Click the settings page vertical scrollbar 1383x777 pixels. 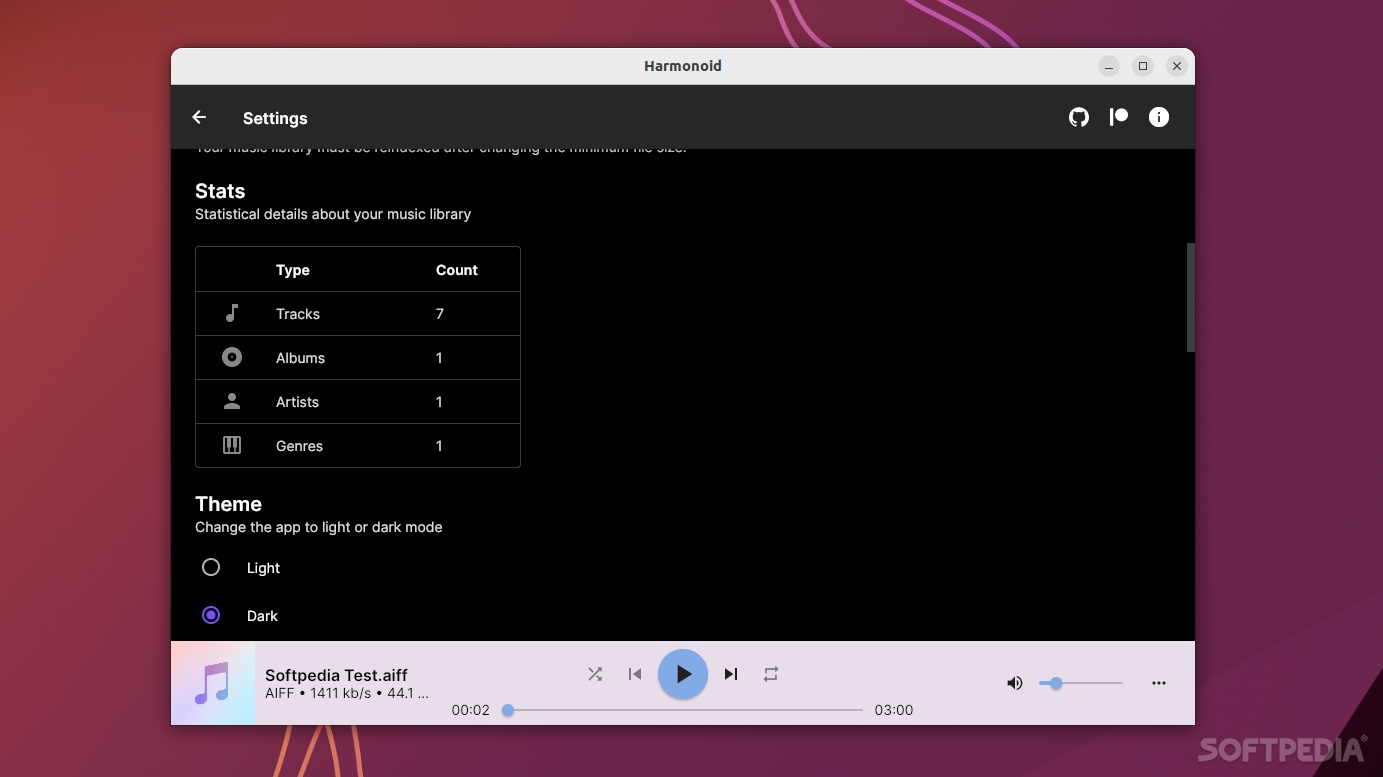[1190, 297]
